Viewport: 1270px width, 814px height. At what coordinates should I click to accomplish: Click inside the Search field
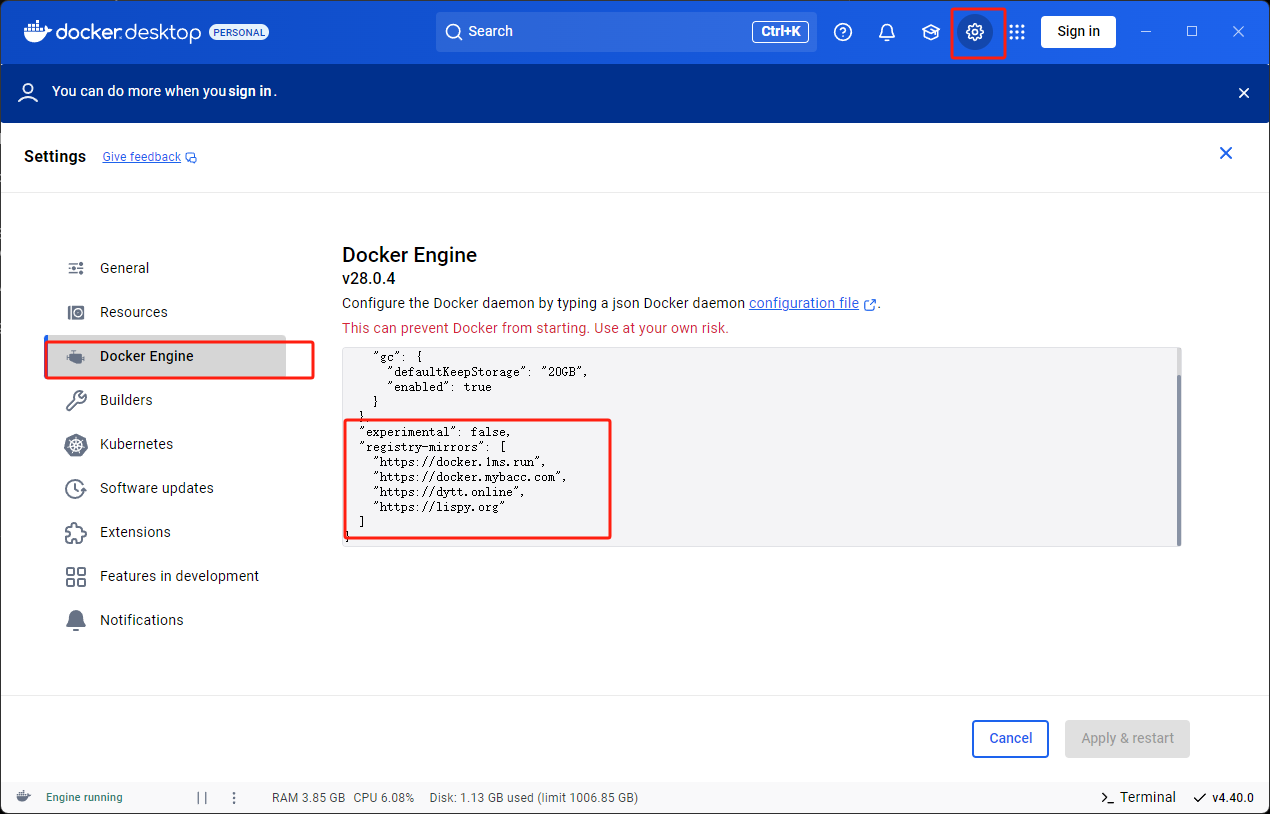pyautogui.click(x=626, y=32)
